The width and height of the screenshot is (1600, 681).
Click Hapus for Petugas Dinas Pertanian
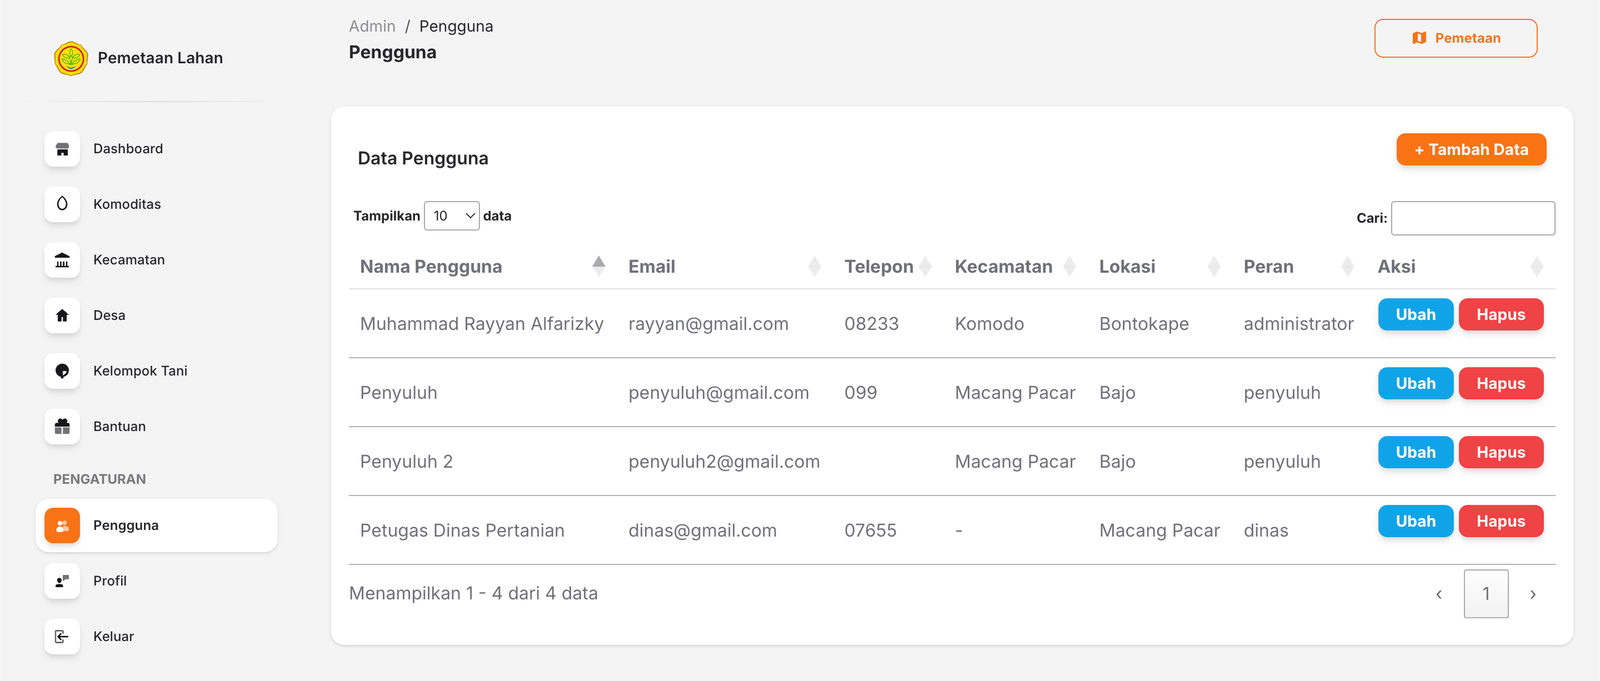pyautogui.click(x=1501, y=521)
